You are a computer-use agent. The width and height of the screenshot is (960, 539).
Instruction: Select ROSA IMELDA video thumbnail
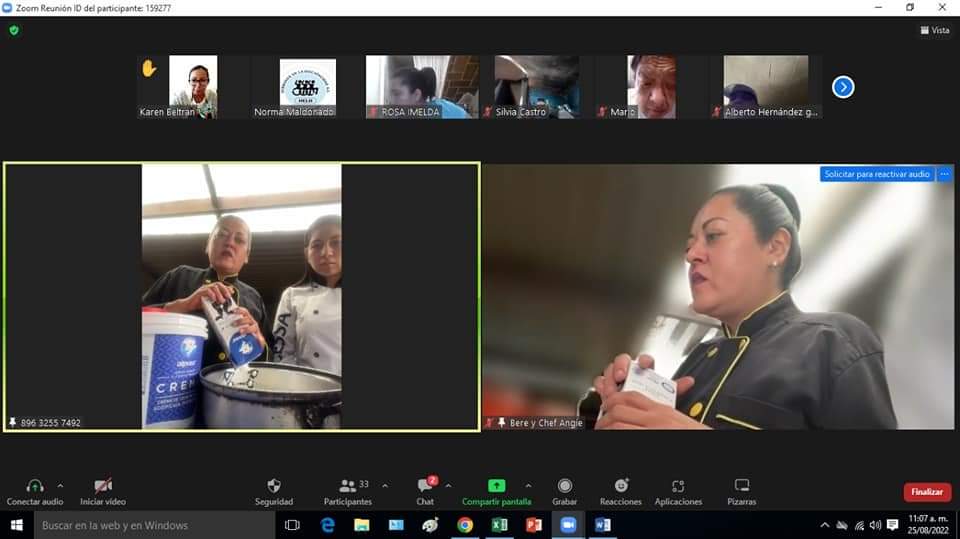click(422, 87)
